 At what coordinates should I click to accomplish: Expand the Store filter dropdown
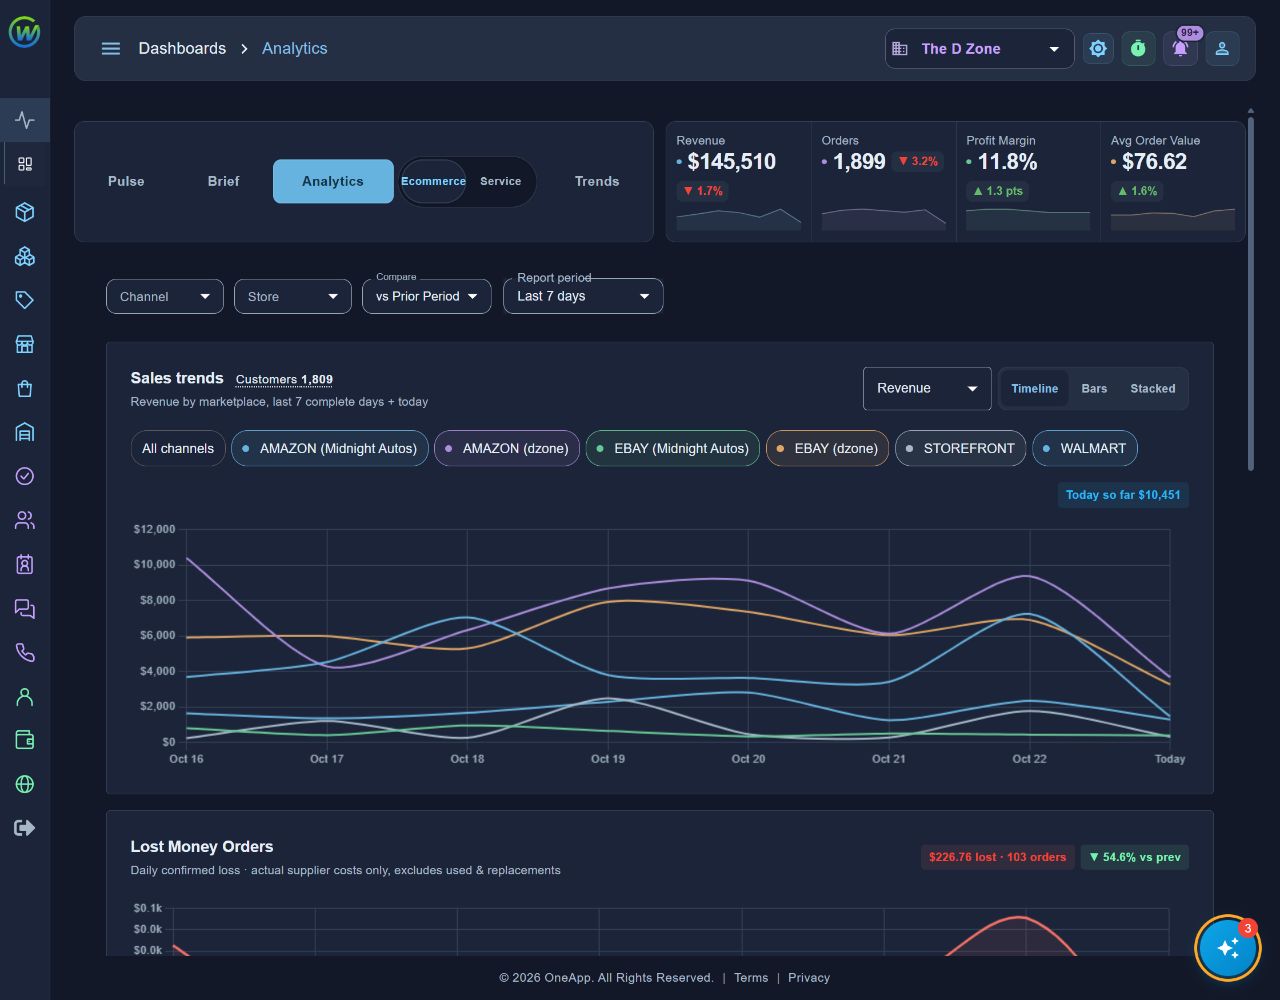[x=293, y=296]
